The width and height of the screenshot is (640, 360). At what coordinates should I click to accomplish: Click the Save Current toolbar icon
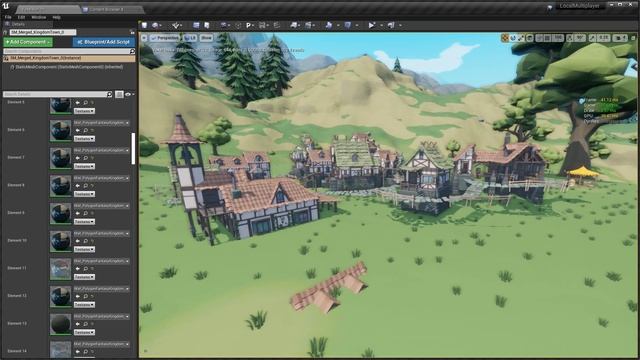[x=144, y=25]
